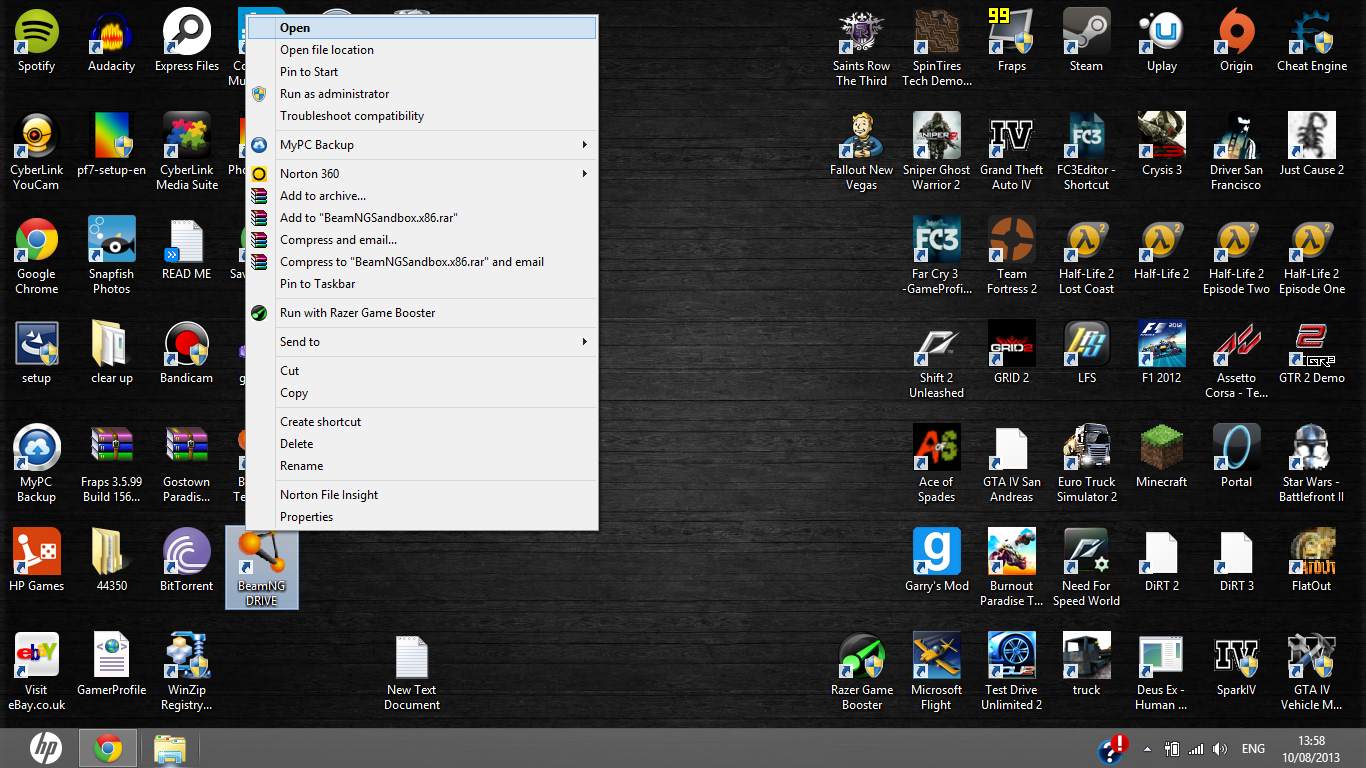
Task: Select the Euro Truck Simulator 2 icon
Action: [x=1086, y=464]
